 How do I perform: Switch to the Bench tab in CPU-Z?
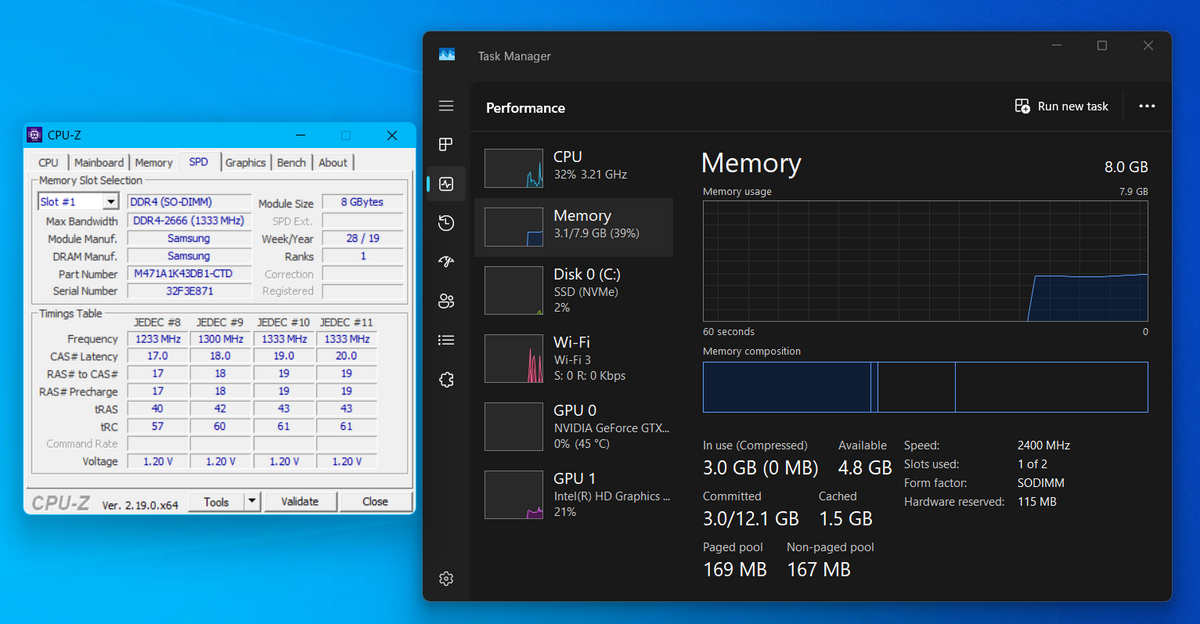pos(292,162)
